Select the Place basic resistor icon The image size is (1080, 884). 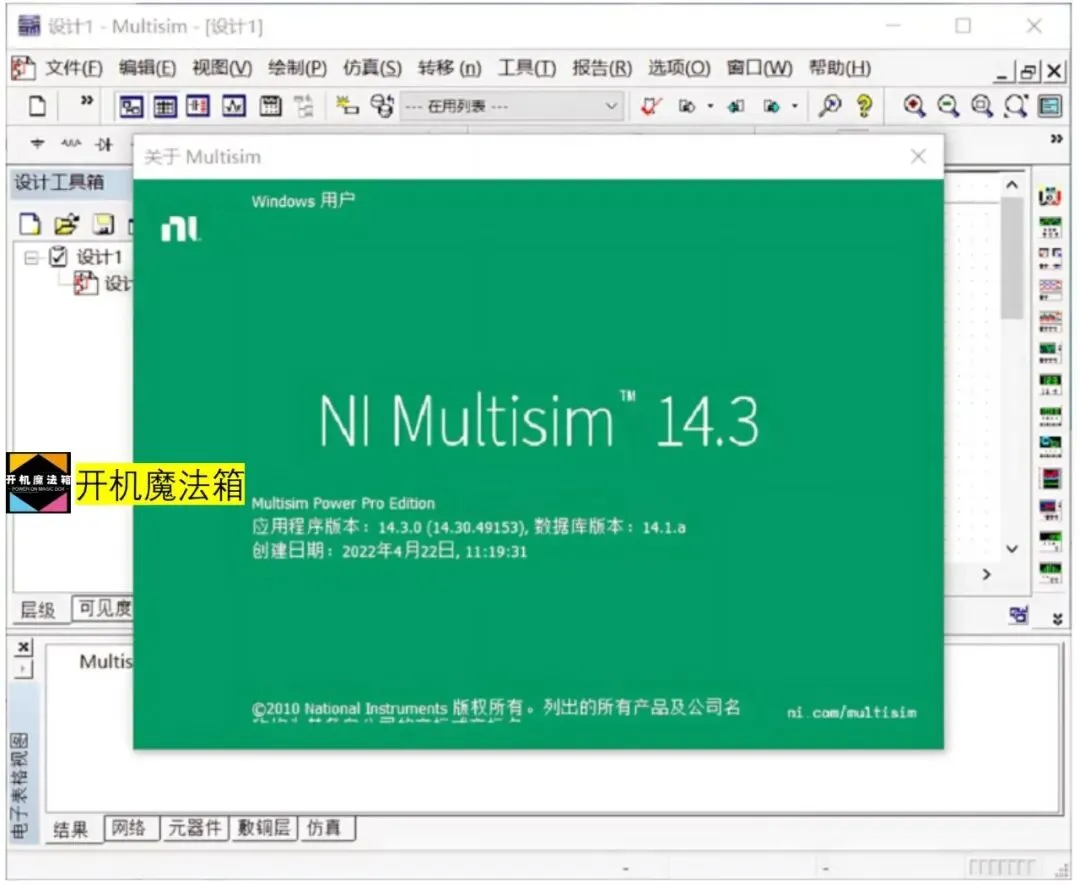tap(71, 144)
